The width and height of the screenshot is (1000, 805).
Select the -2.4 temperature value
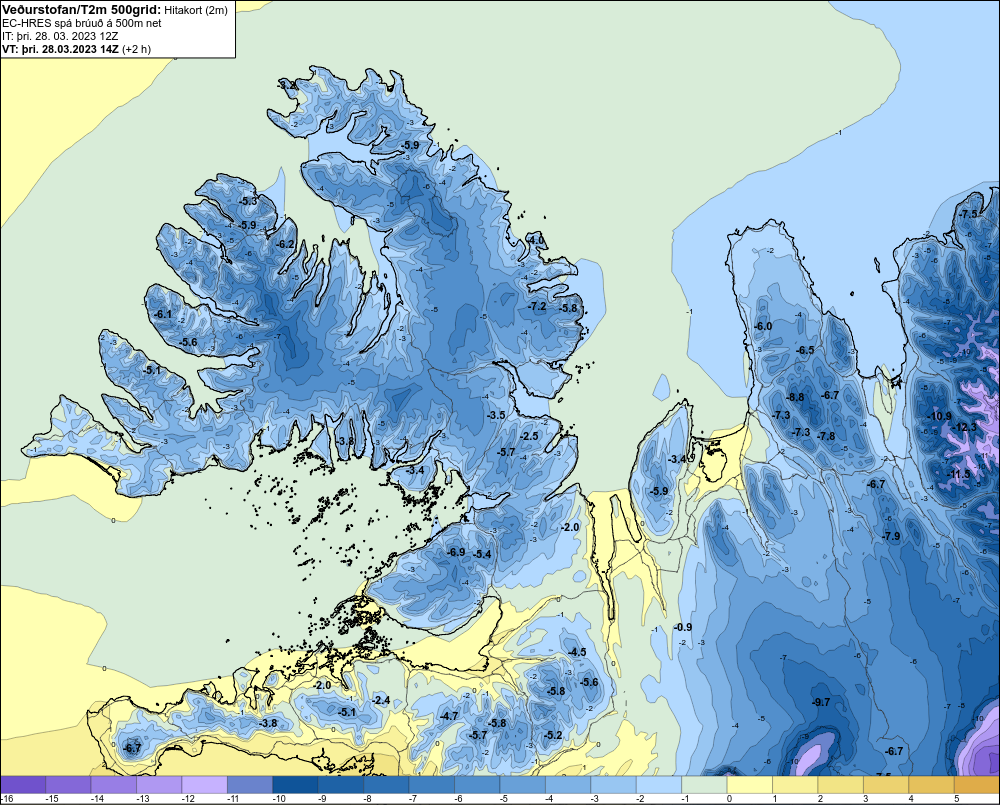click(x=381, y=700)
